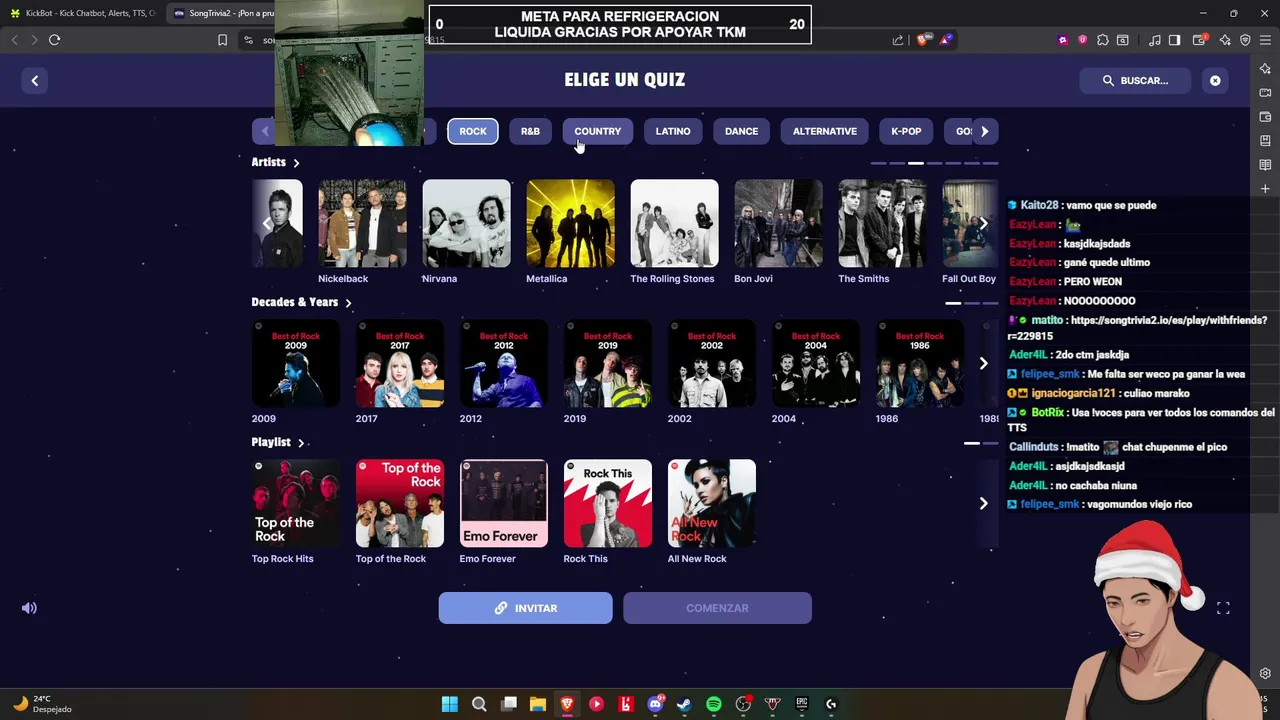Open Windows Start menu
Viewport: 1280px width, 720px height.
[x=450, y=704]
